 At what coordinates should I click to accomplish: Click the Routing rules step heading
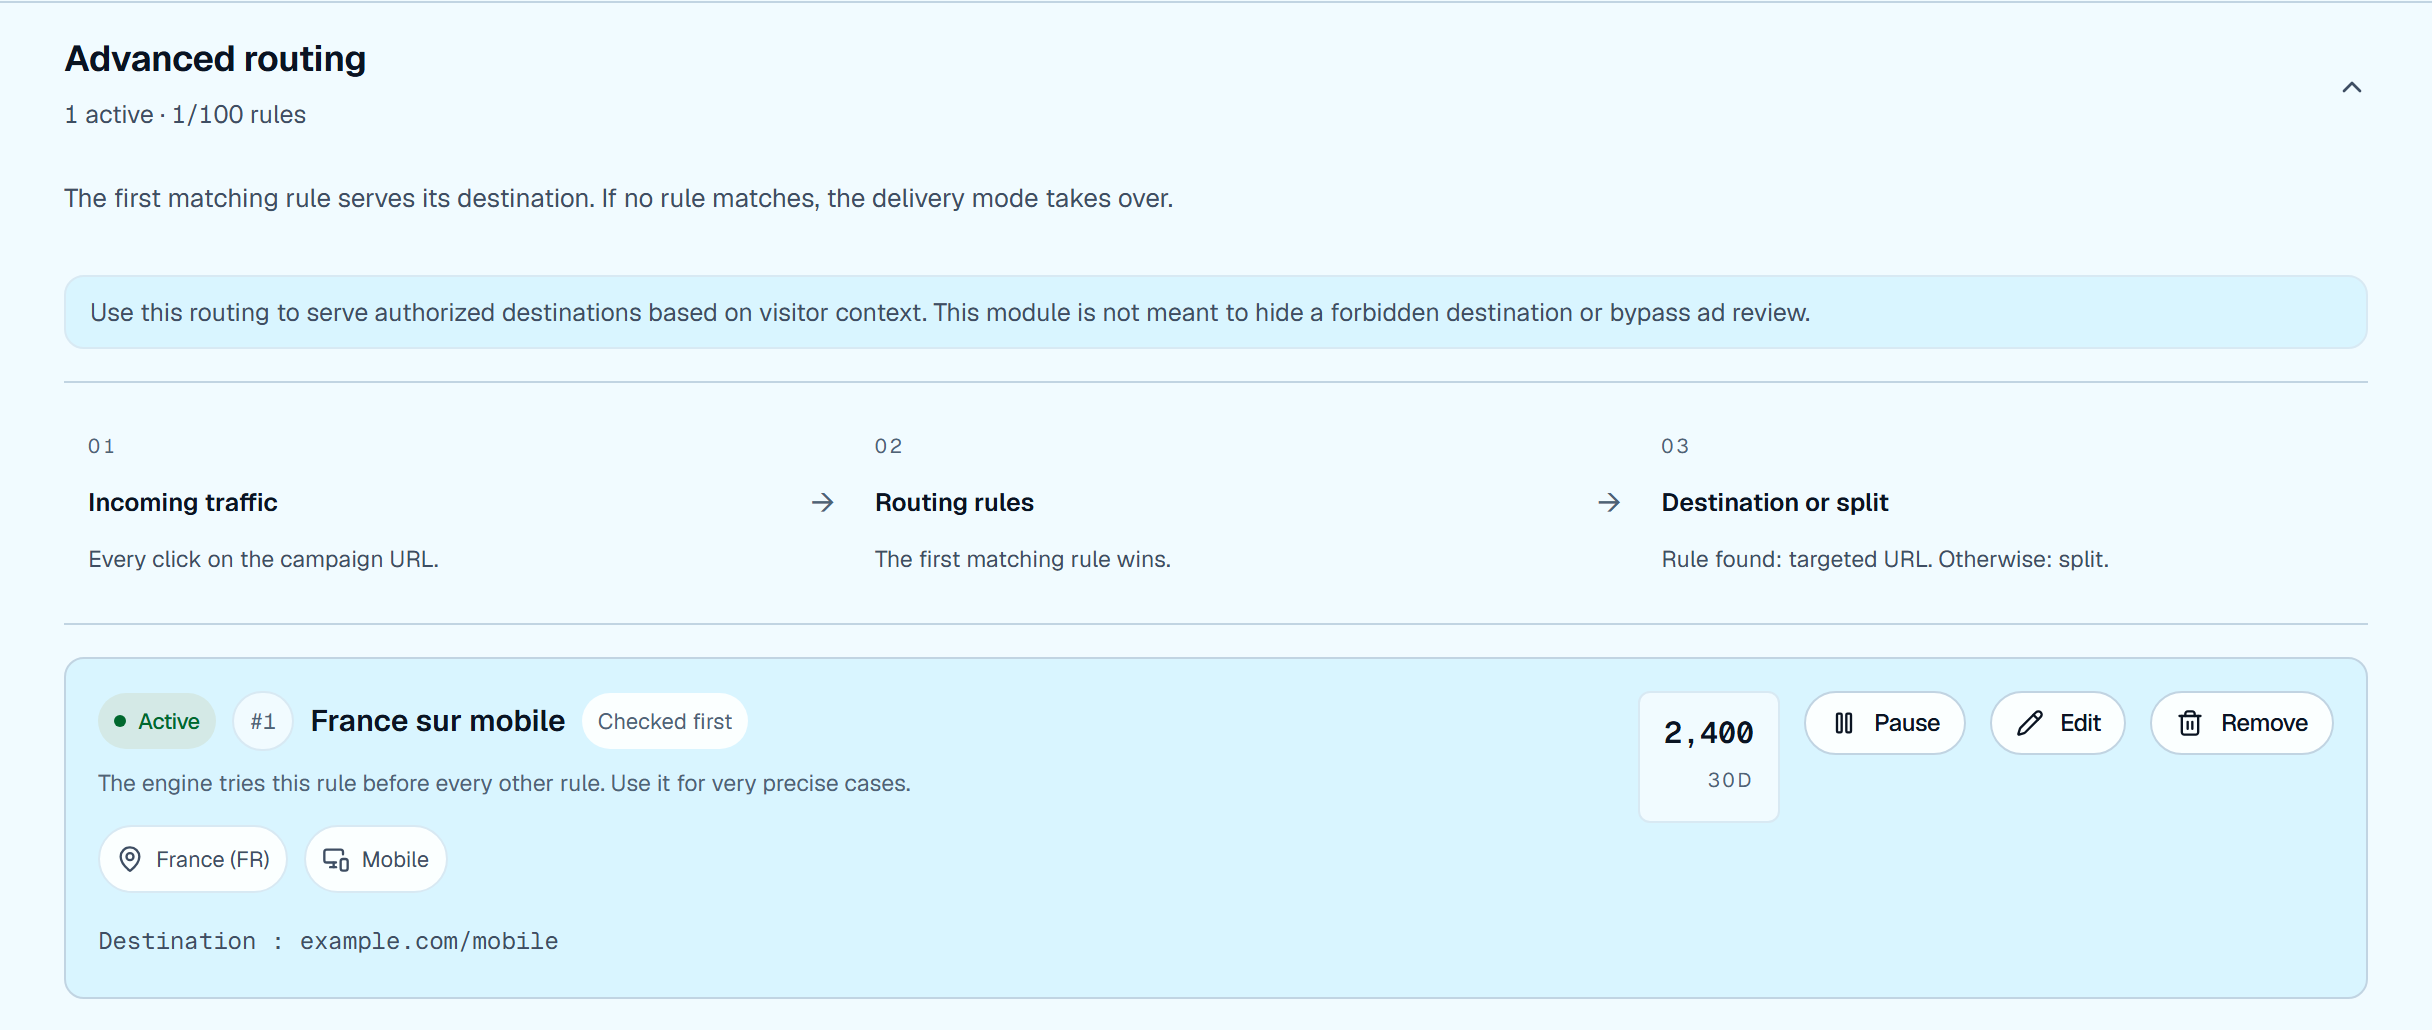tap(954, 502)
